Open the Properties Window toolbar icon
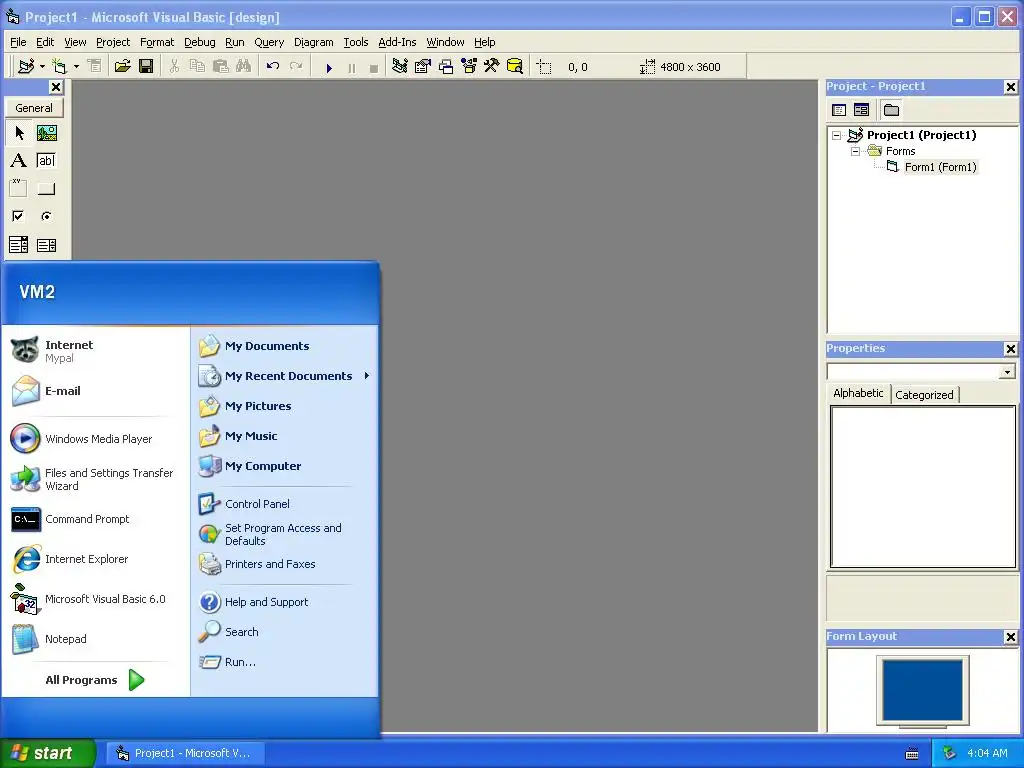This screenshot has width=1024, height=768. click(423, 66)
